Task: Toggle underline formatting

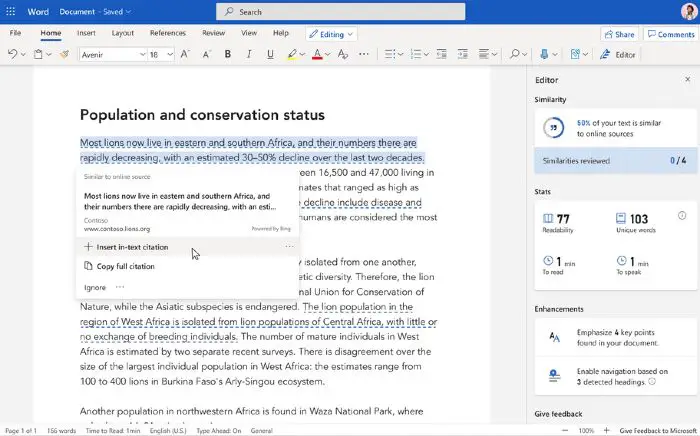Action: click(270, 54)
